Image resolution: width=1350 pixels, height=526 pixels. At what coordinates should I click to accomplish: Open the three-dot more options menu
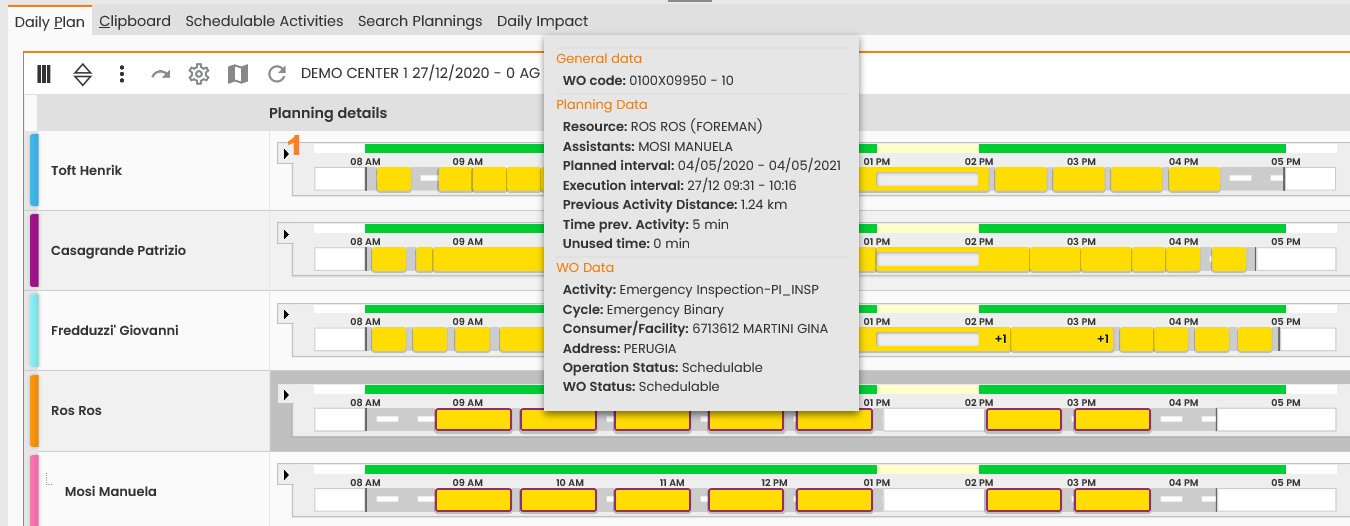pyautogui.click(x=122, y=74)
